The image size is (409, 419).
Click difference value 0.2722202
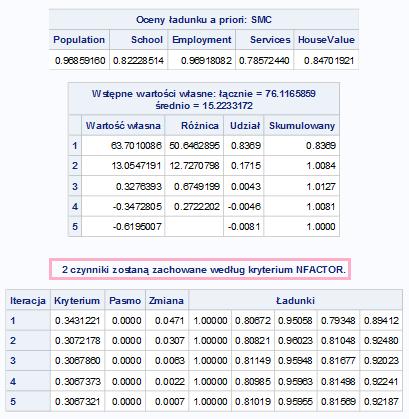197,206
